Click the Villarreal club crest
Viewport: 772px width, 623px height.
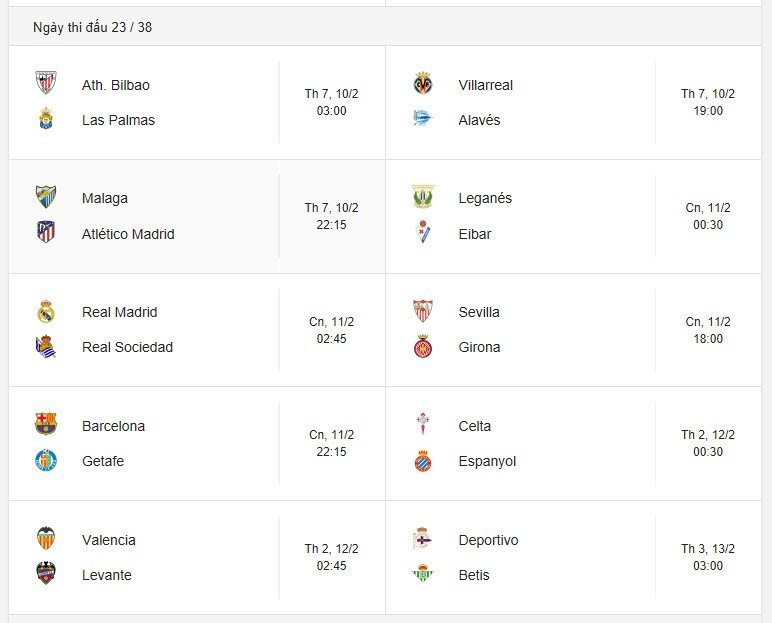point(423,84)
